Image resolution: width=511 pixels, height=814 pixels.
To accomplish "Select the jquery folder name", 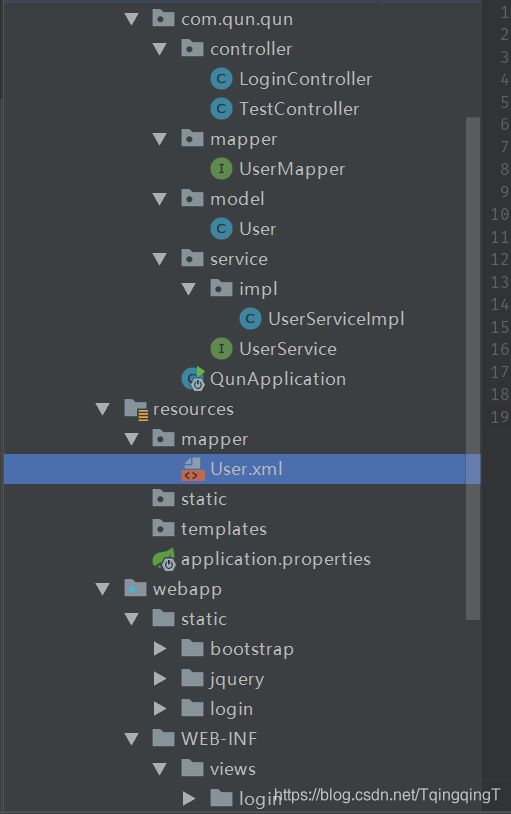I will (x=237, y=680).
